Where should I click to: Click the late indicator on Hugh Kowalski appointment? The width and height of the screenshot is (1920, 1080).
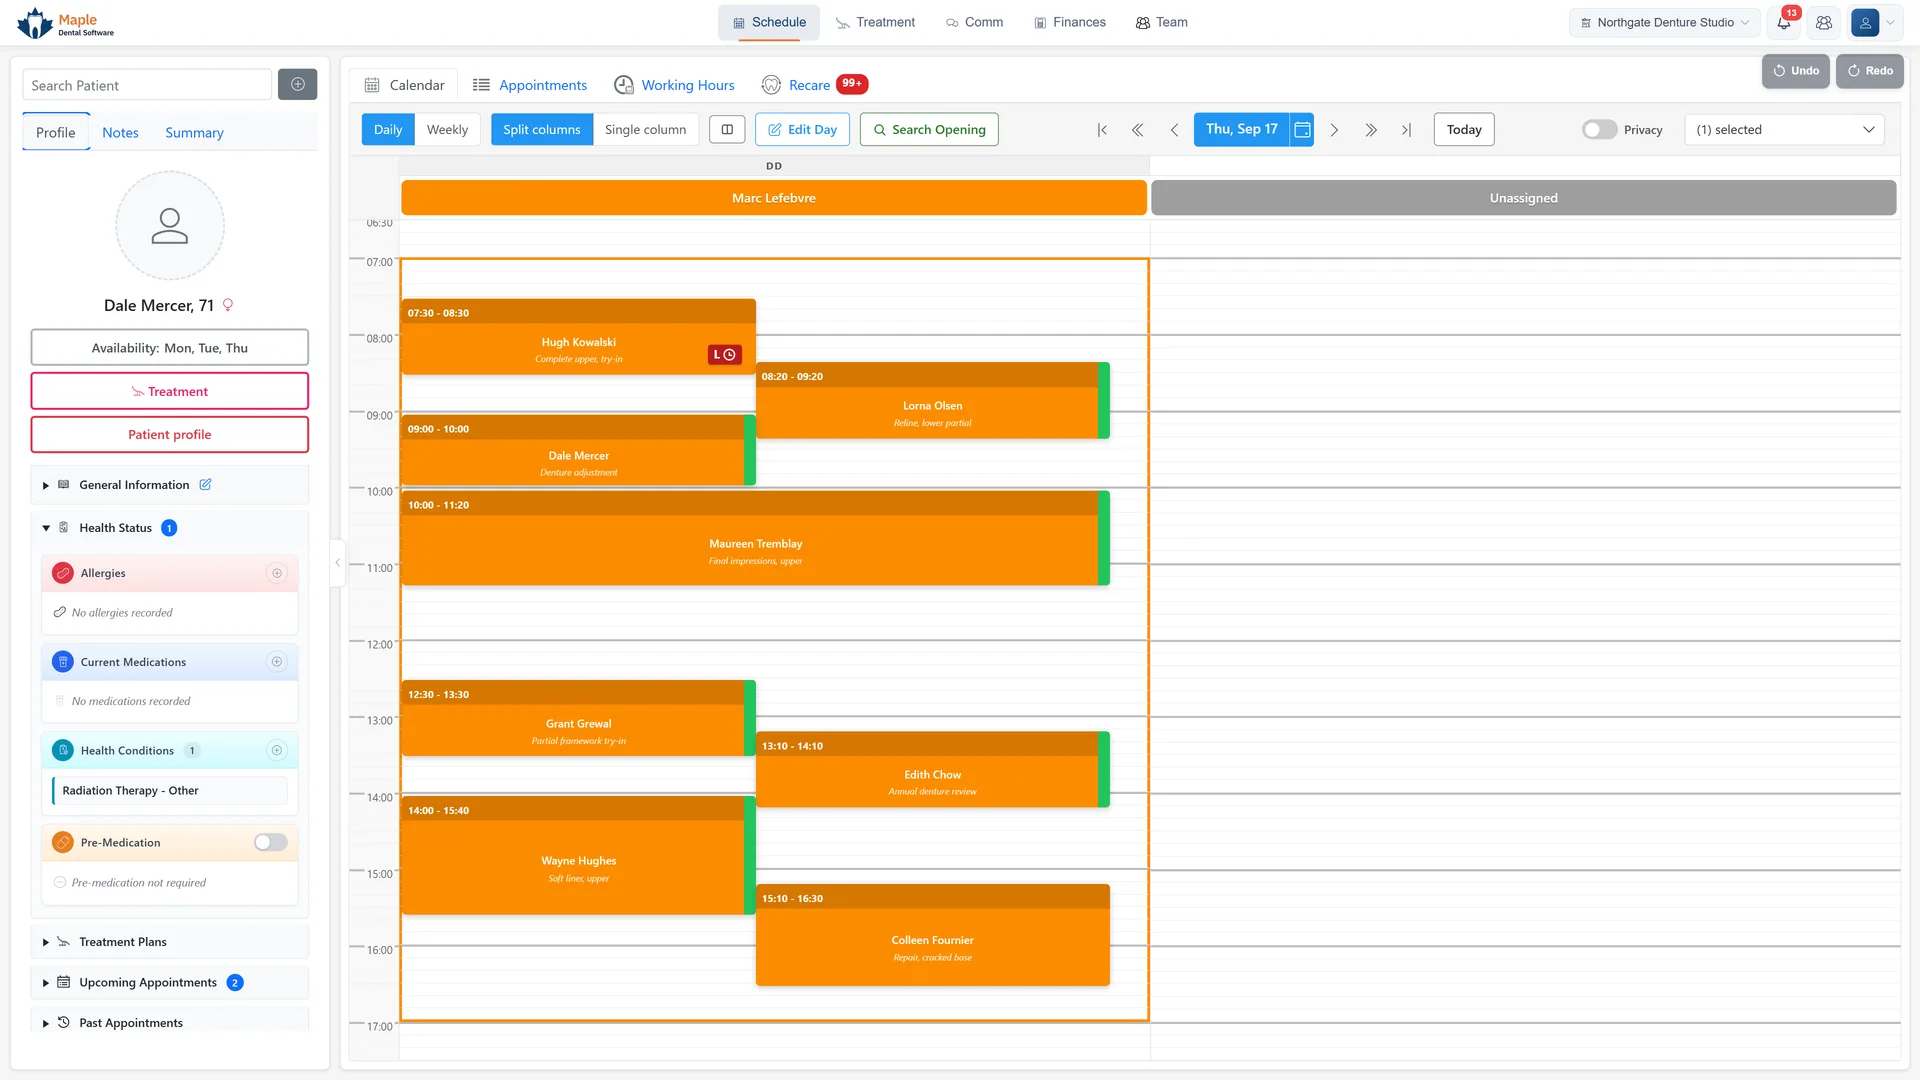pyautogui.click(x=725, y=355)
